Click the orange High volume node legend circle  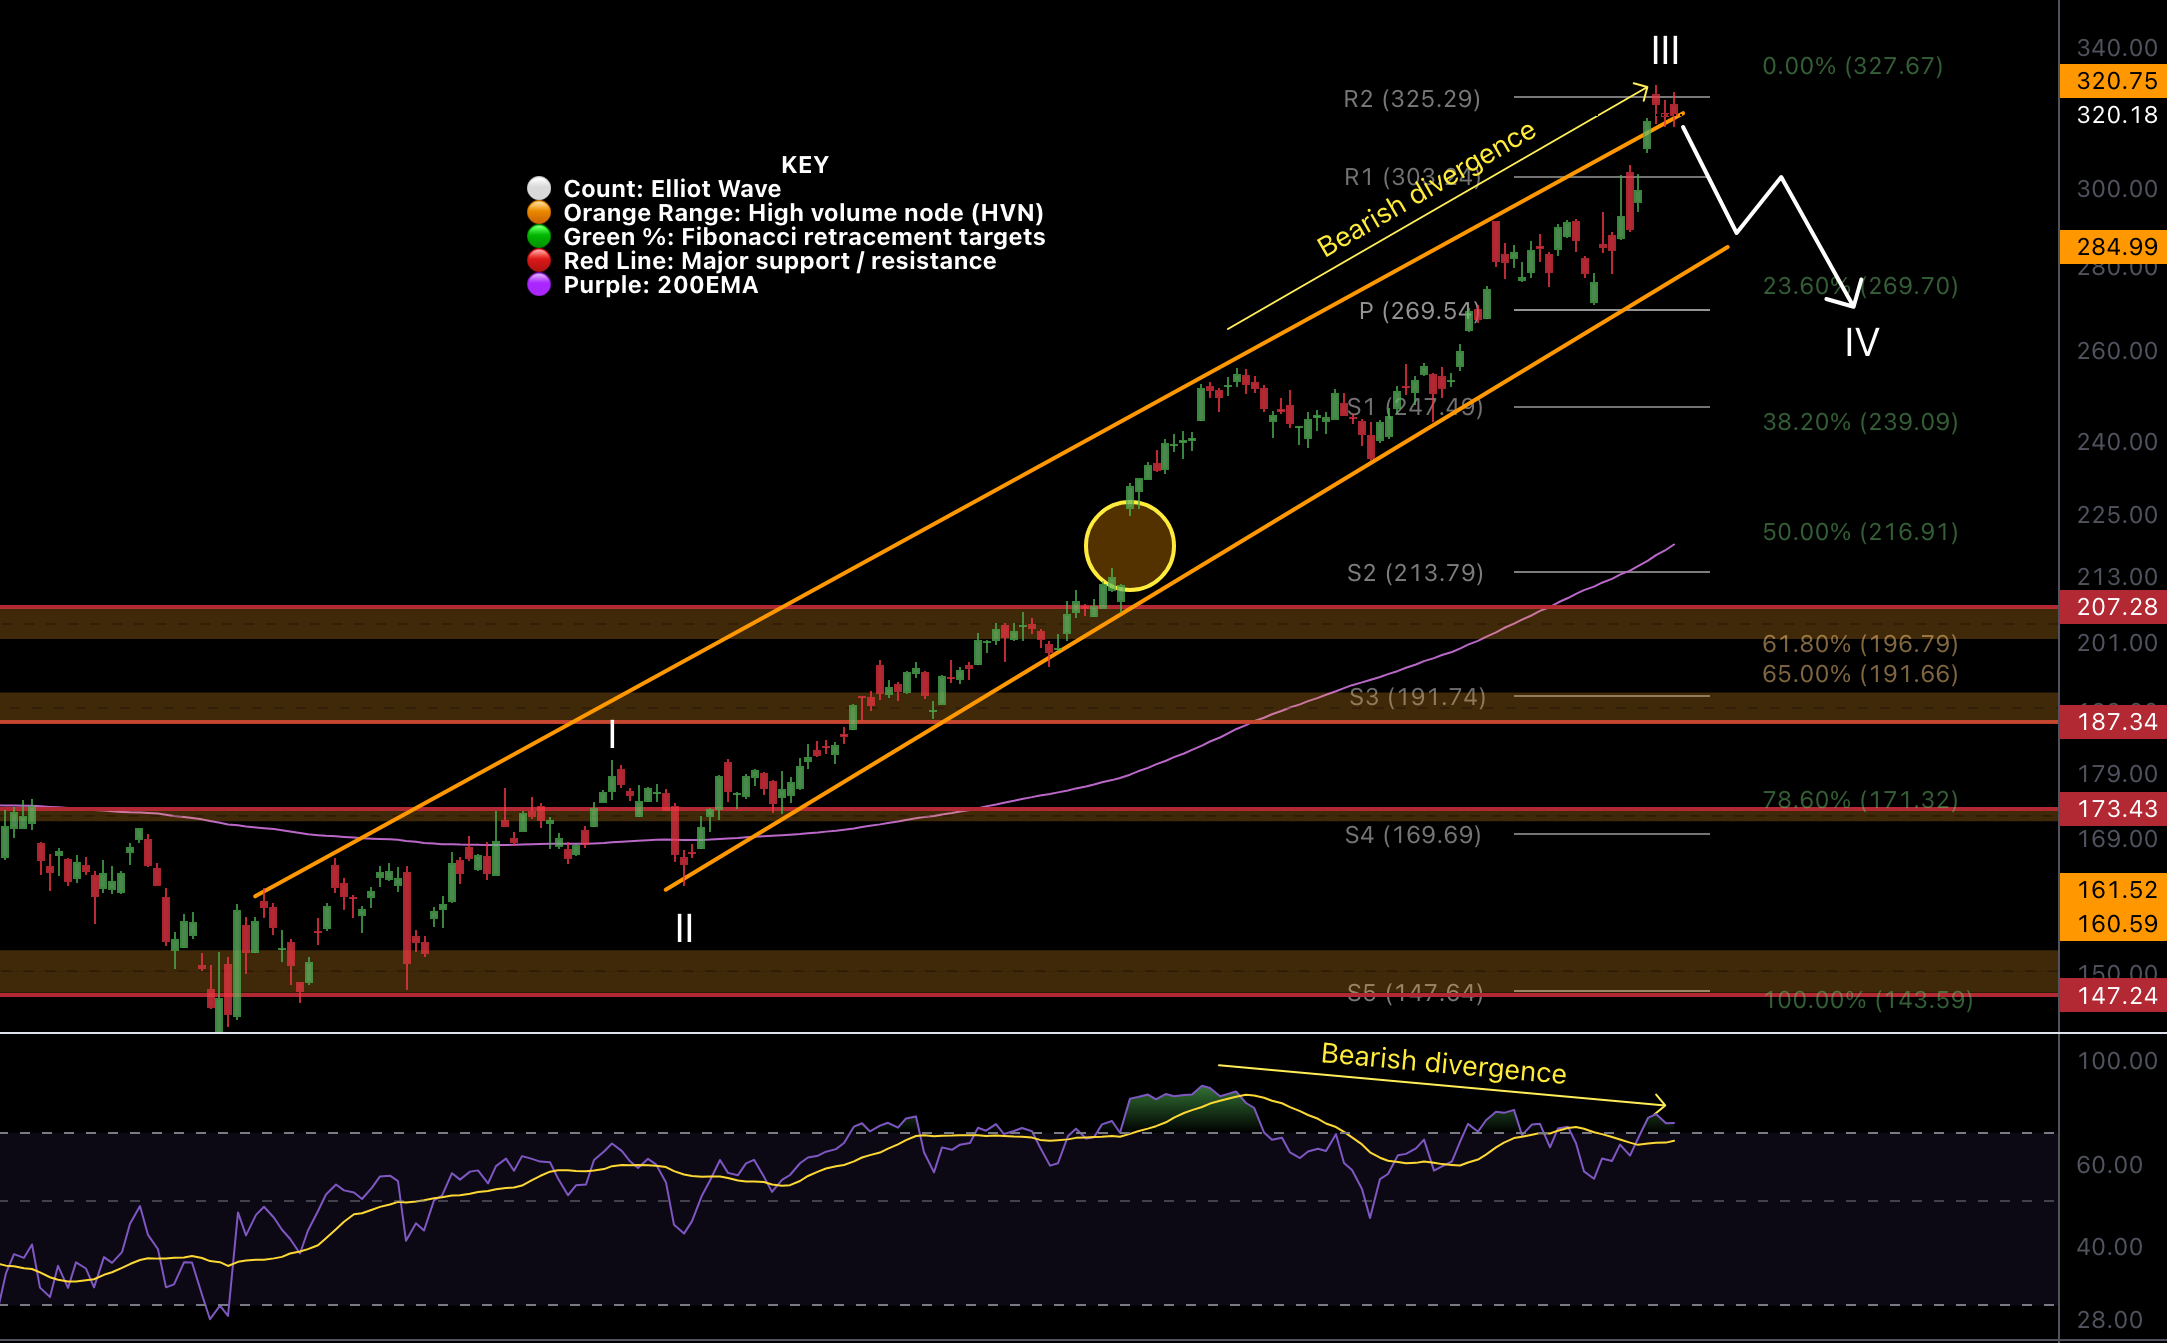click(x=539, y=213)
